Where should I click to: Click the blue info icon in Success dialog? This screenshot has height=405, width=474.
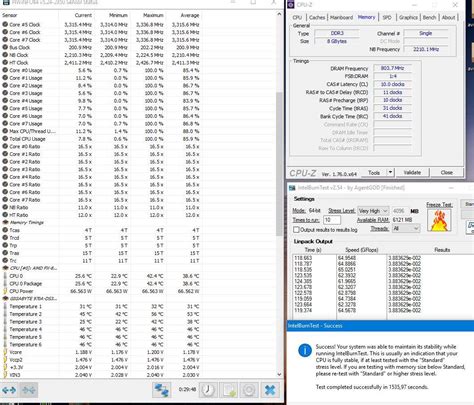305,350
